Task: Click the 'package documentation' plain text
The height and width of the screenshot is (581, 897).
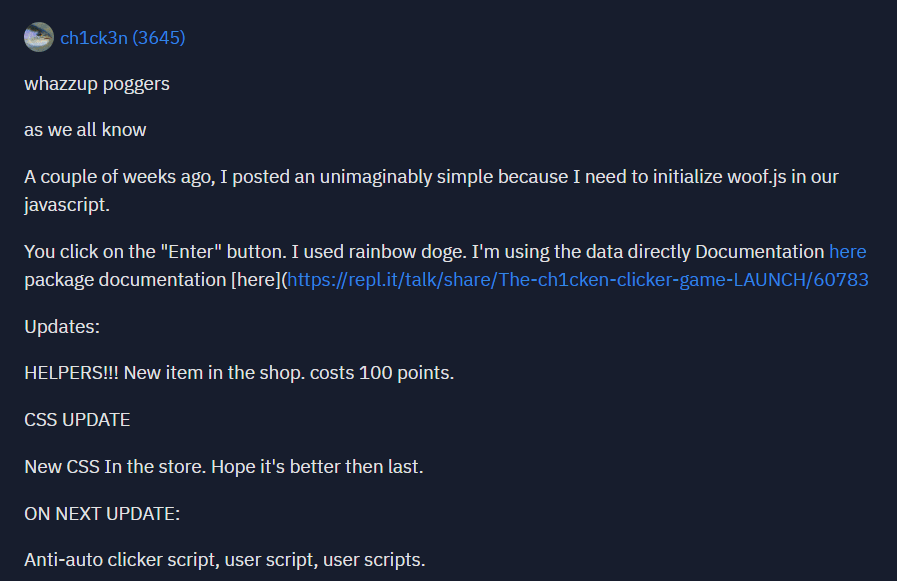Action: point(125,280)
